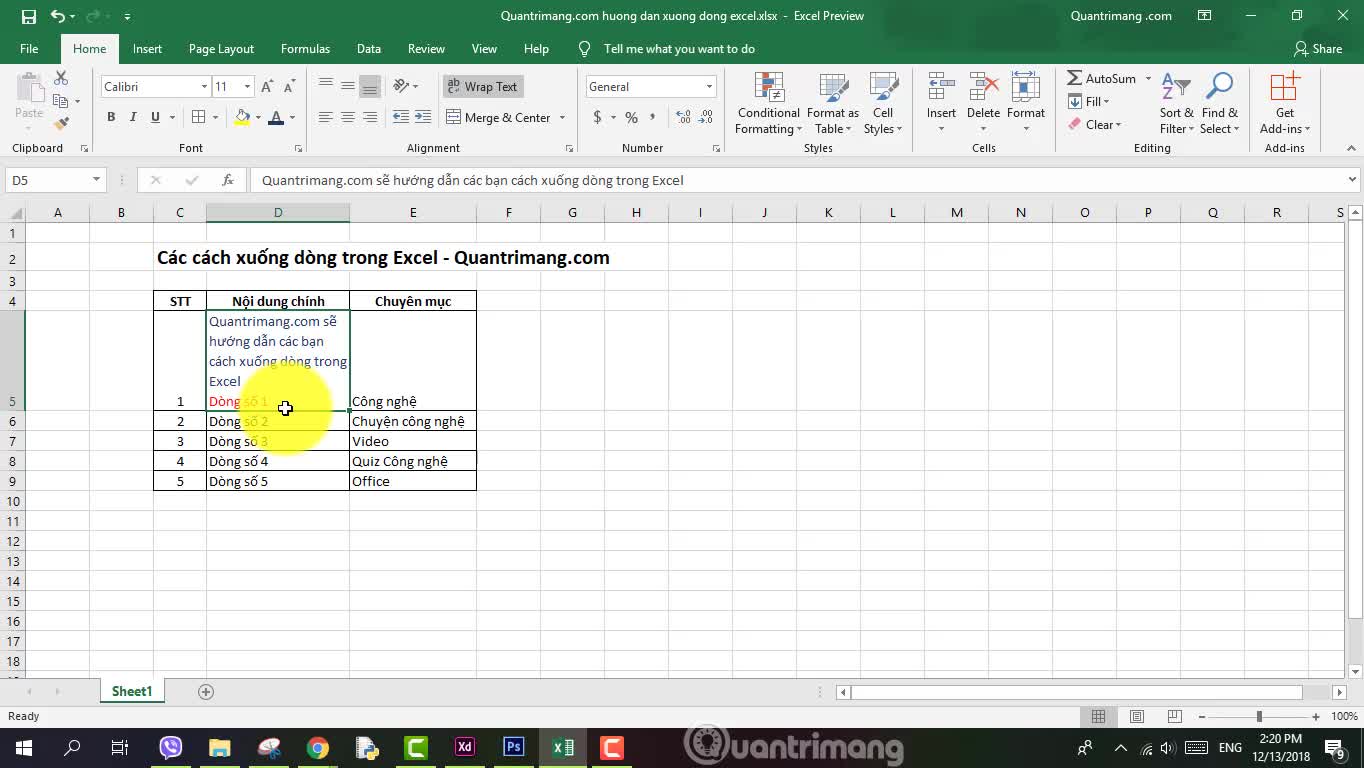Open Conditional Formatting menu
Viewport: 1364px width, 768px height.
768,103
